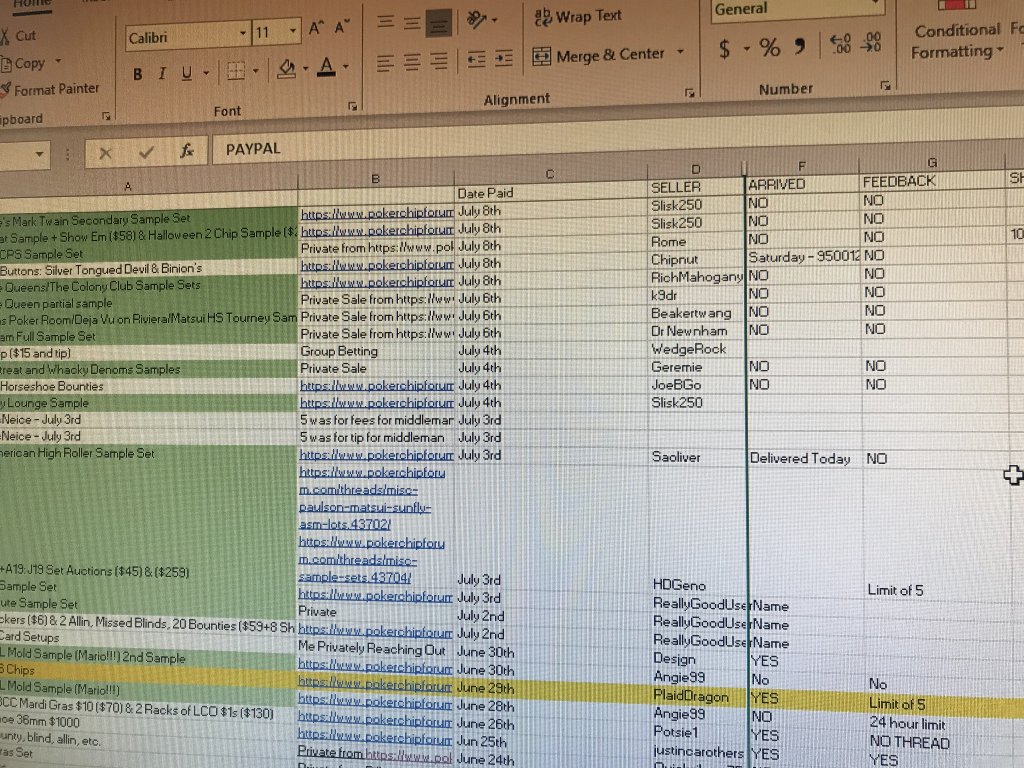1024x768 pixels.
Task: Toggle Wrap Text for the cell
Action: 577,16
